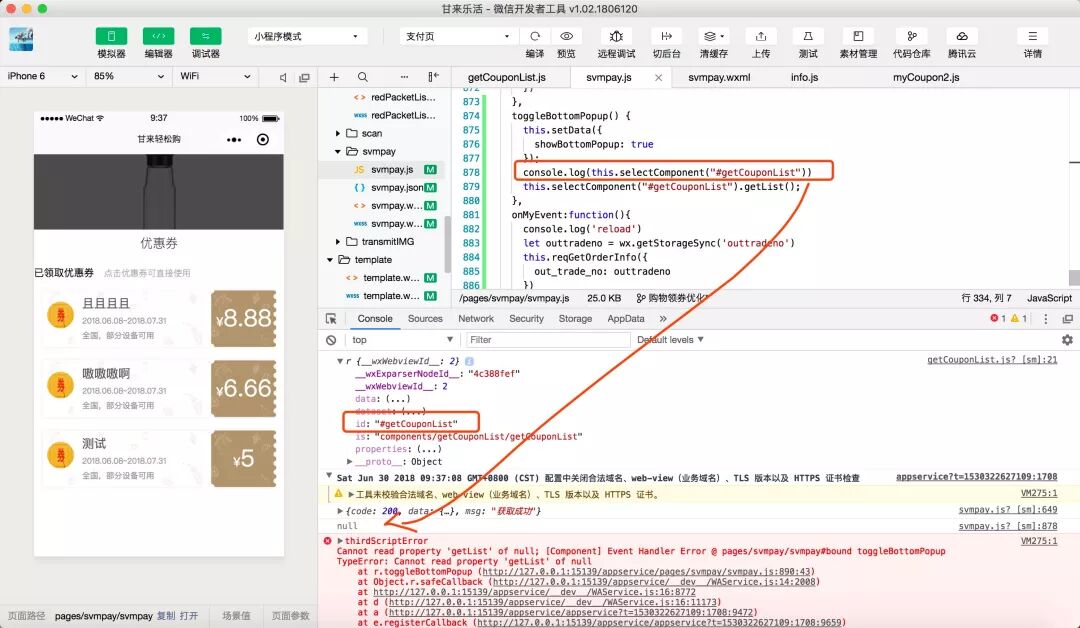Open svmpay.js? [sm]:649 source link
This screenshot has height=628, width=1080.
click(1008, 510)
